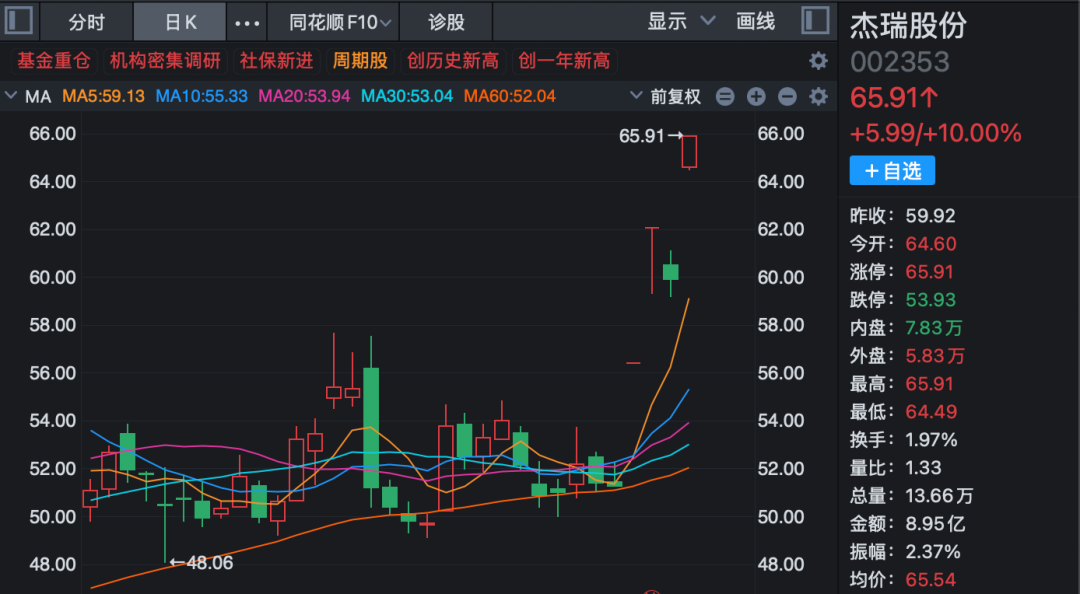
Task: Toggle the right quote panel visibility
Action: pos(814,19)
